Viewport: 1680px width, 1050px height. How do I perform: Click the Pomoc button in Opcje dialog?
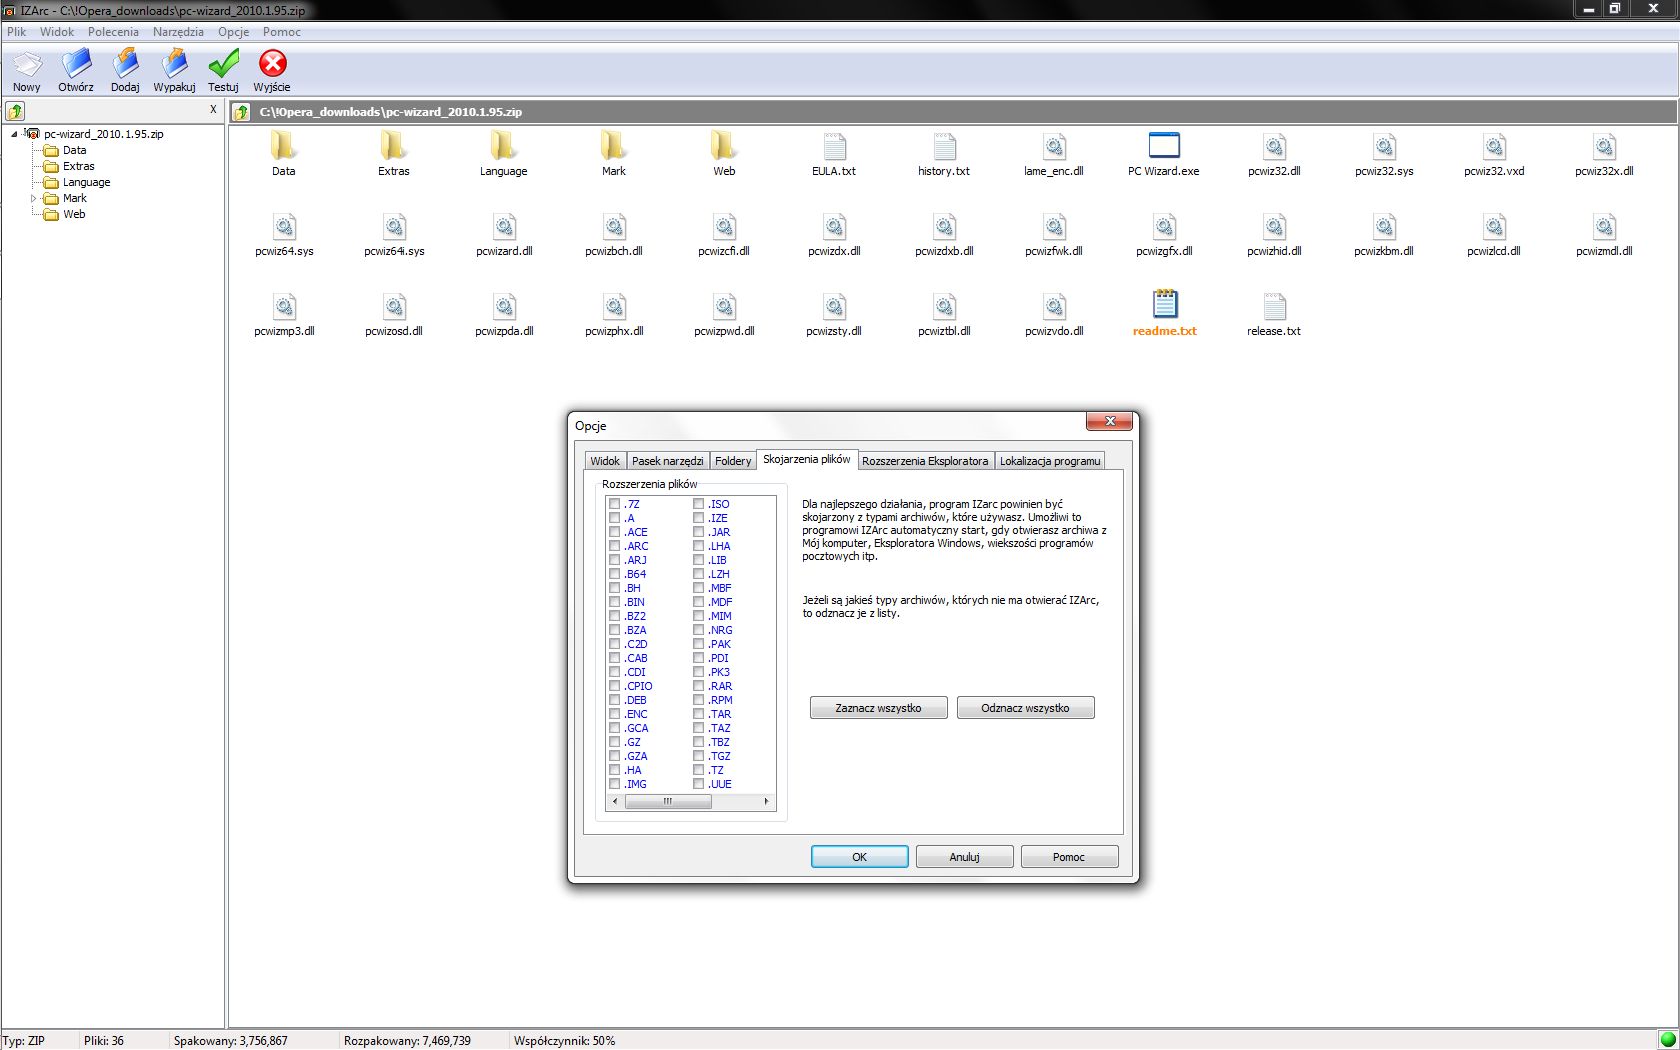(x=1069, y=857)
